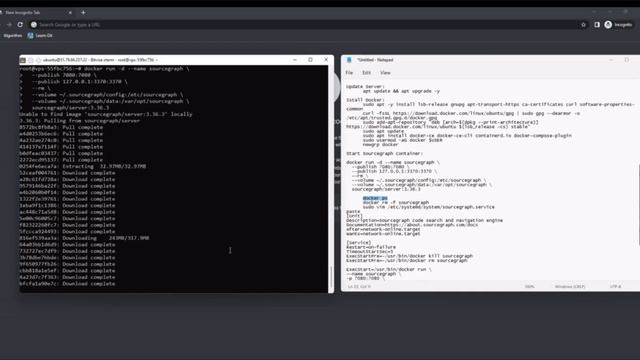Click 'Install Docker:' heading in Notepad
This screenshot has height=360, width=640.
click(x=365, y=100)
